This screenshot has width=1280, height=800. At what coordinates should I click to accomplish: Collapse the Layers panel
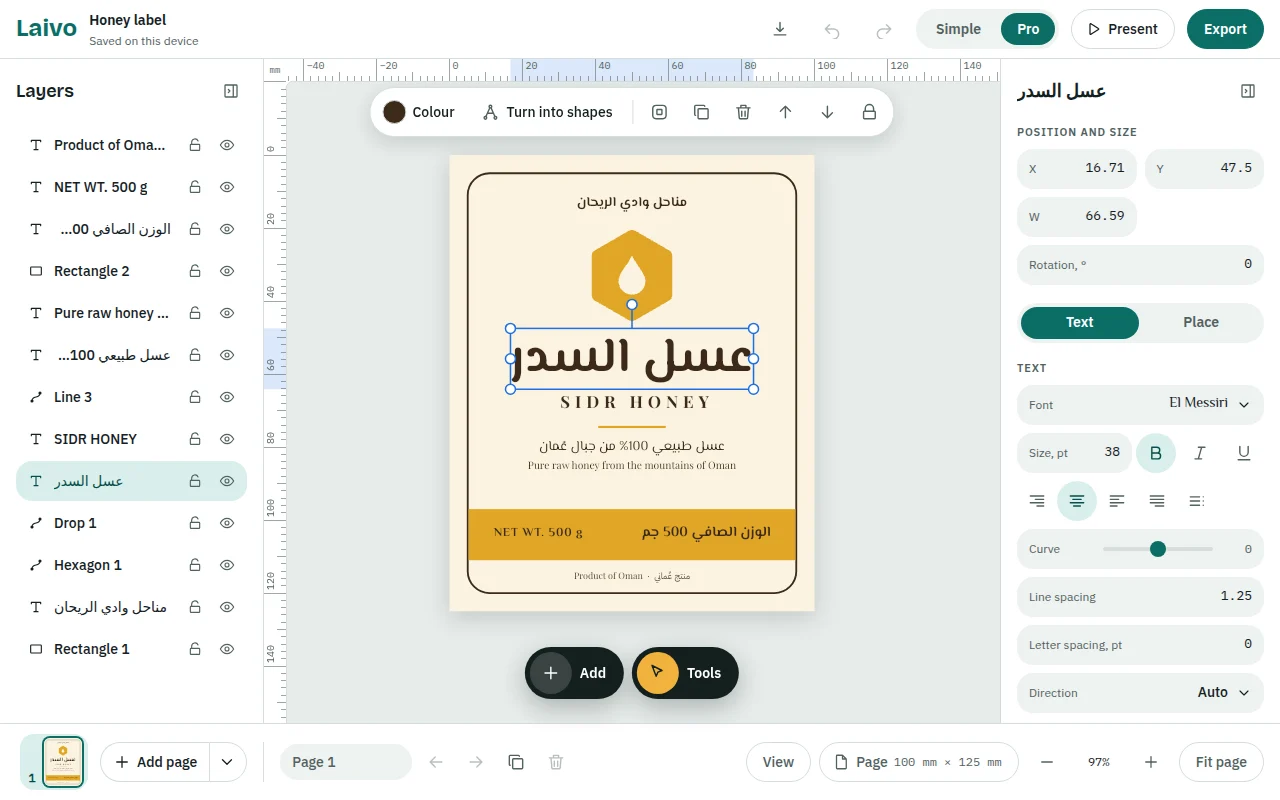231,91
